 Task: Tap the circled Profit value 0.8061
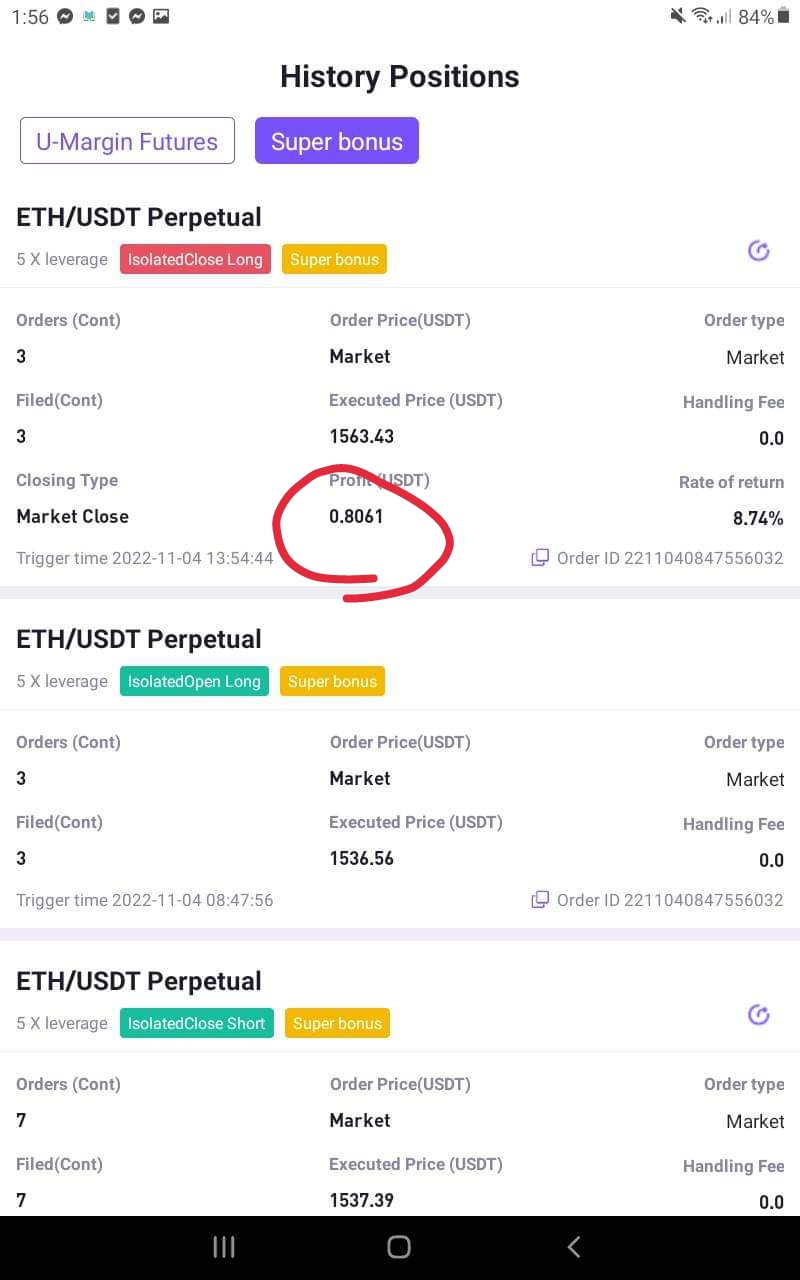coord(356,517)
